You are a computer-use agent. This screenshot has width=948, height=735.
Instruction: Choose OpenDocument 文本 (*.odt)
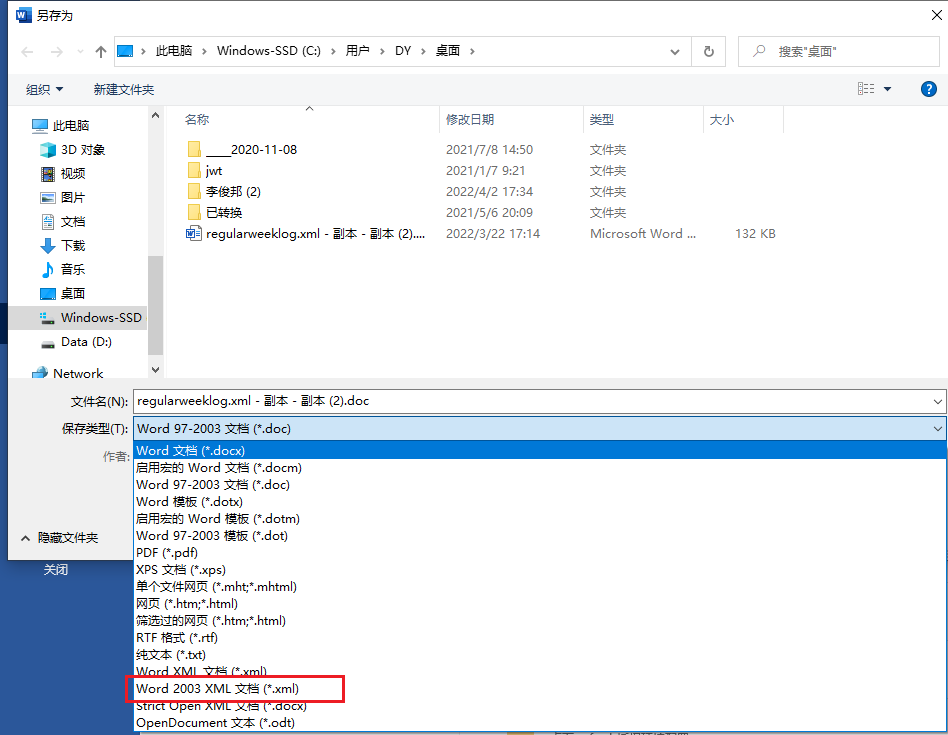(x=540, y=722)
